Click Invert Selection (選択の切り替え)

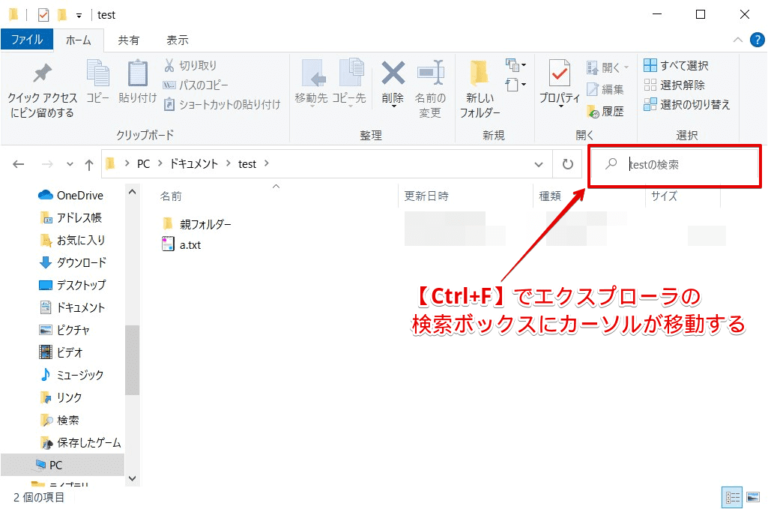[x=687, y=104]
